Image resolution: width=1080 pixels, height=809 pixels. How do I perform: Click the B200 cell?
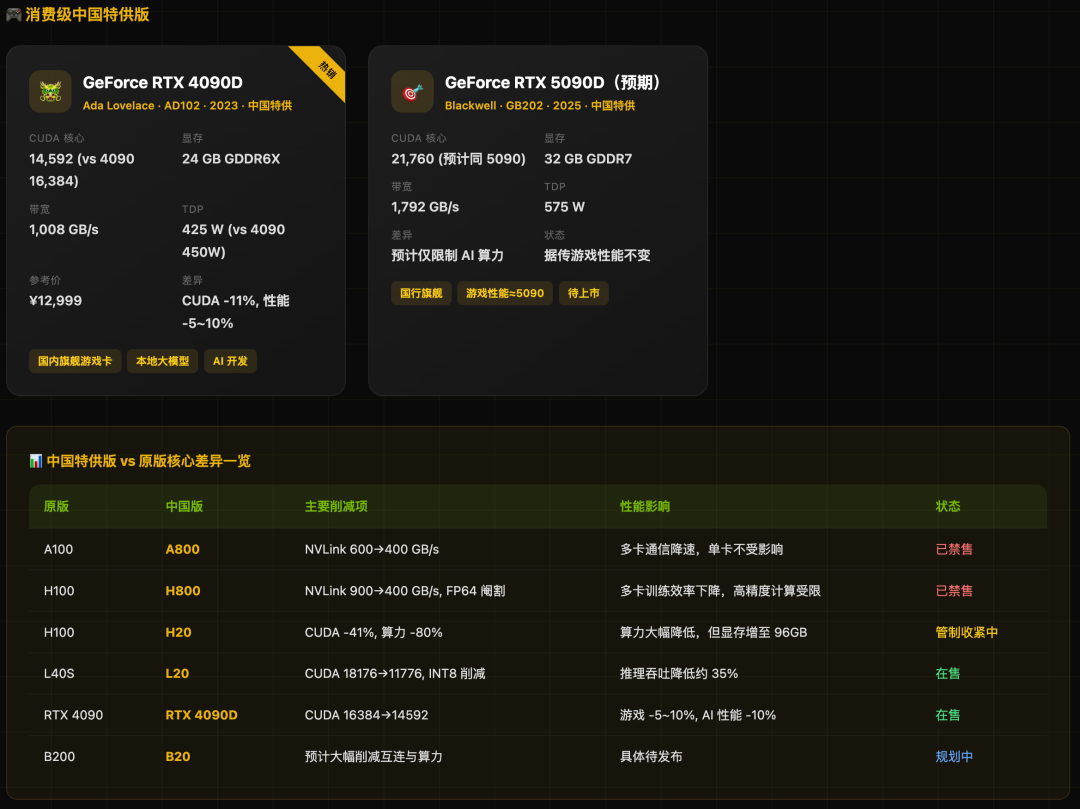(59, 756)
